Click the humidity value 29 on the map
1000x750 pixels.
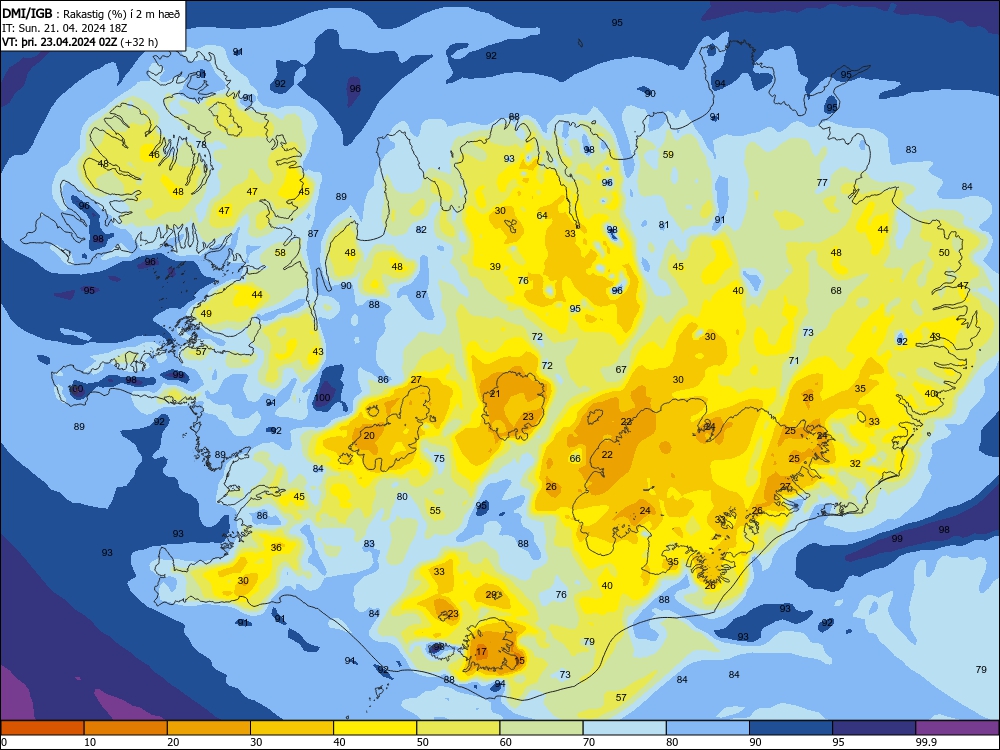(x=492, y=595)
